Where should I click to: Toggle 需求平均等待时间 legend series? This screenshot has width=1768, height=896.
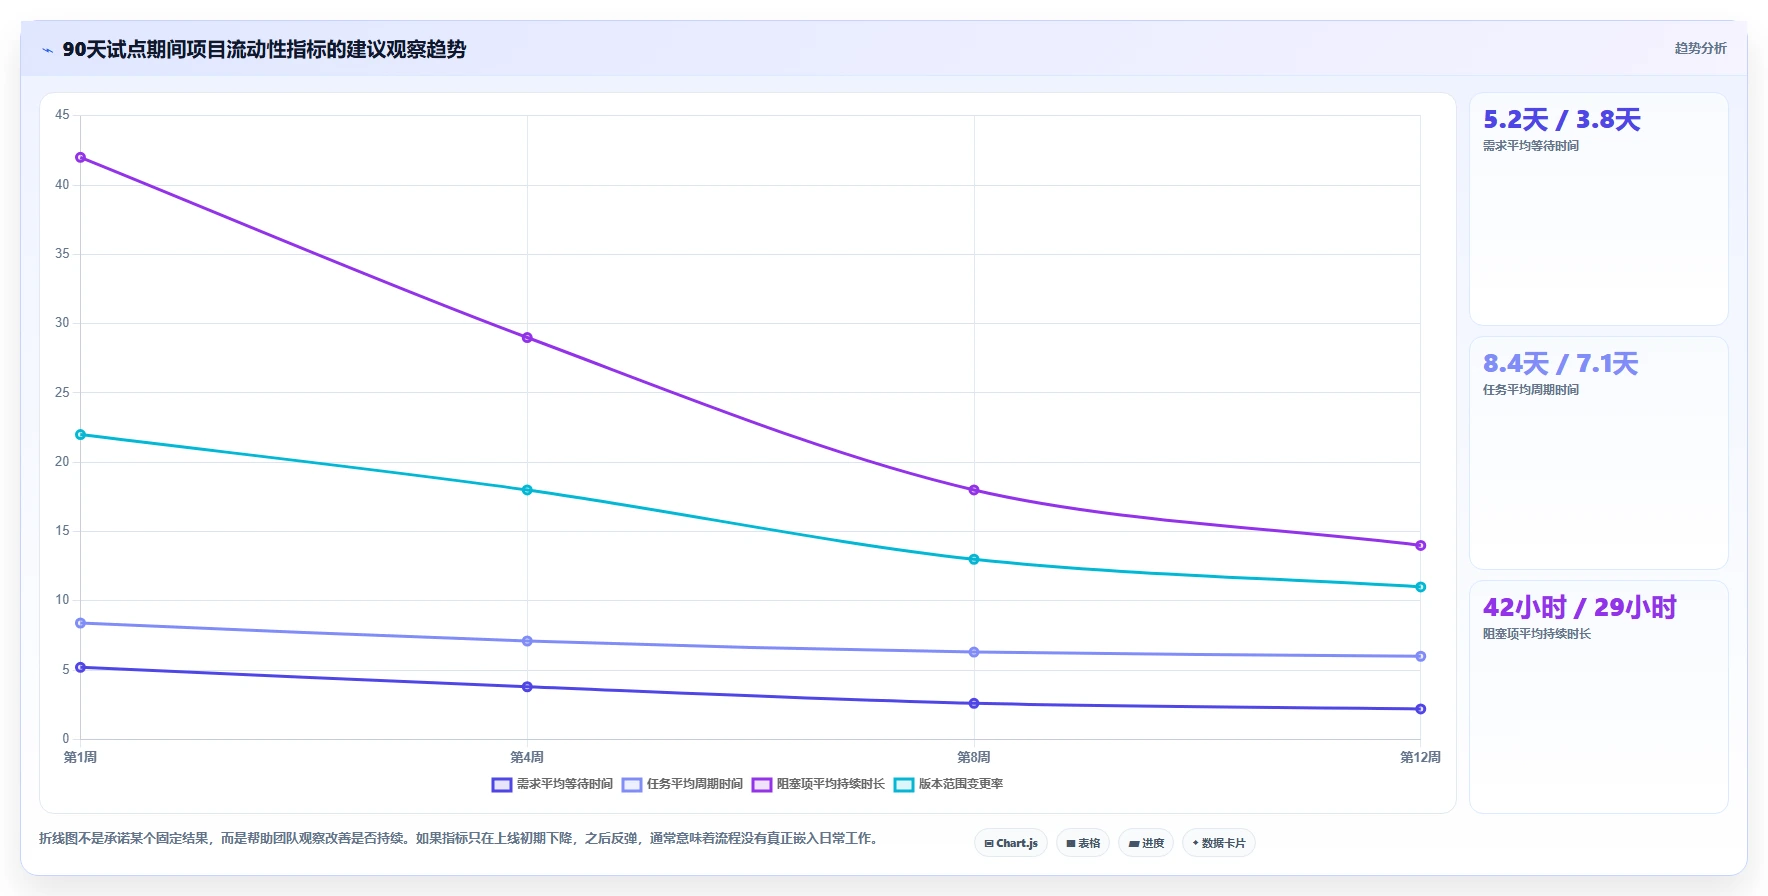[x=552, y=784]
